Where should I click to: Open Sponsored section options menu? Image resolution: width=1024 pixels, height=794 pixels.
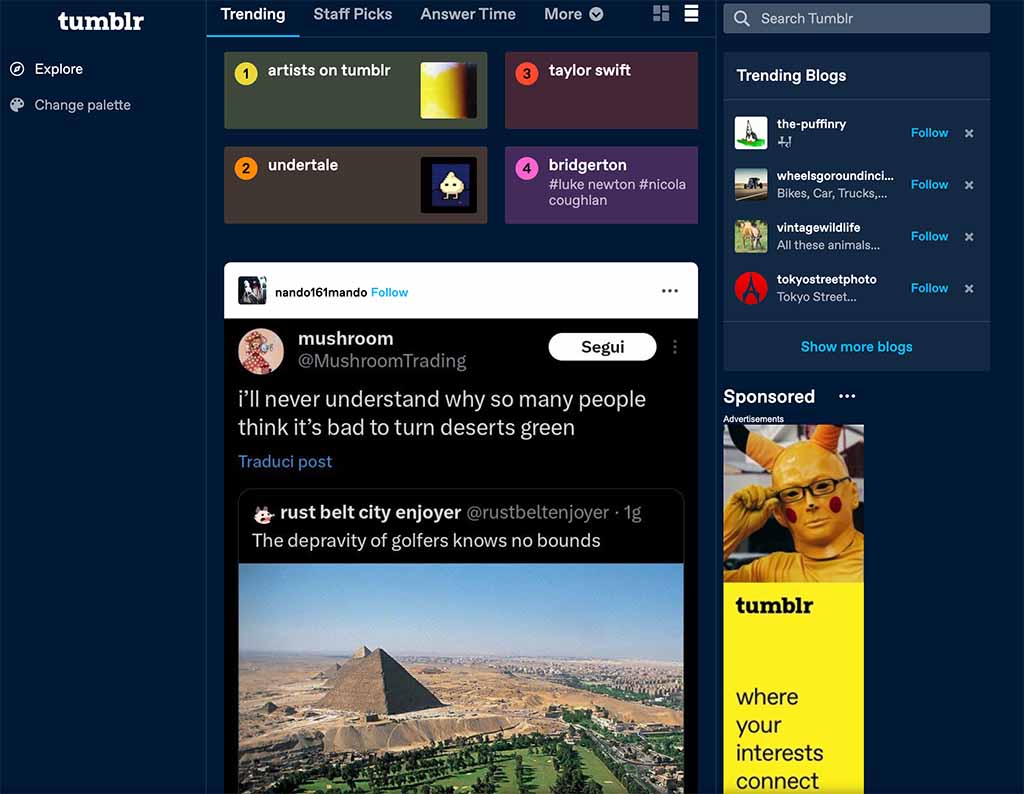point(847,396)
